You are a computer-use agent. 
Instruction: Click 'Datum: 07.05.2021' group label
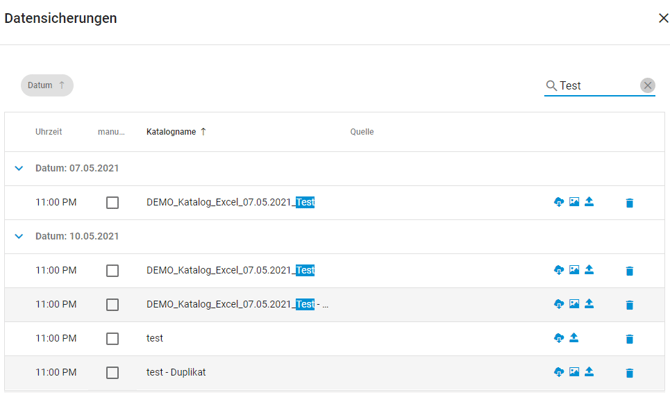pyautogui.click(x=77, y=168)
